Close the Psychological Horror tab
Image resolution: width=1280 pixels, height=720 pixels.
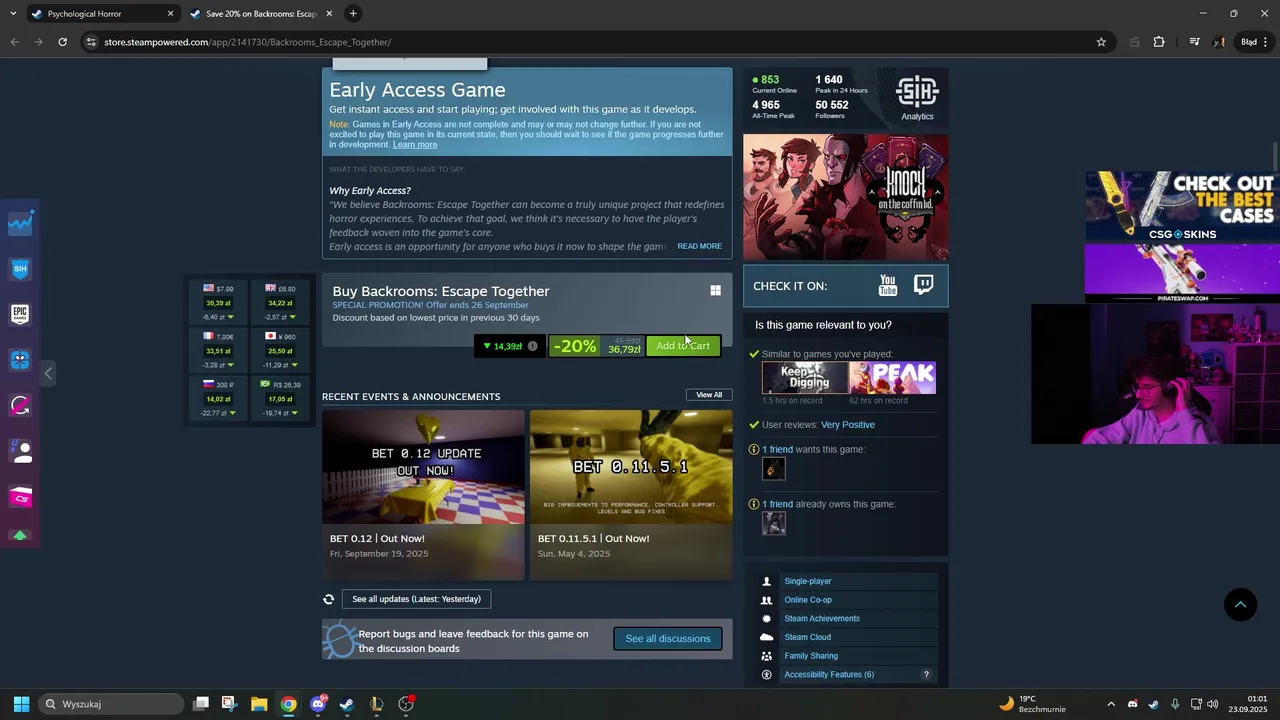[x=170, y=14]
